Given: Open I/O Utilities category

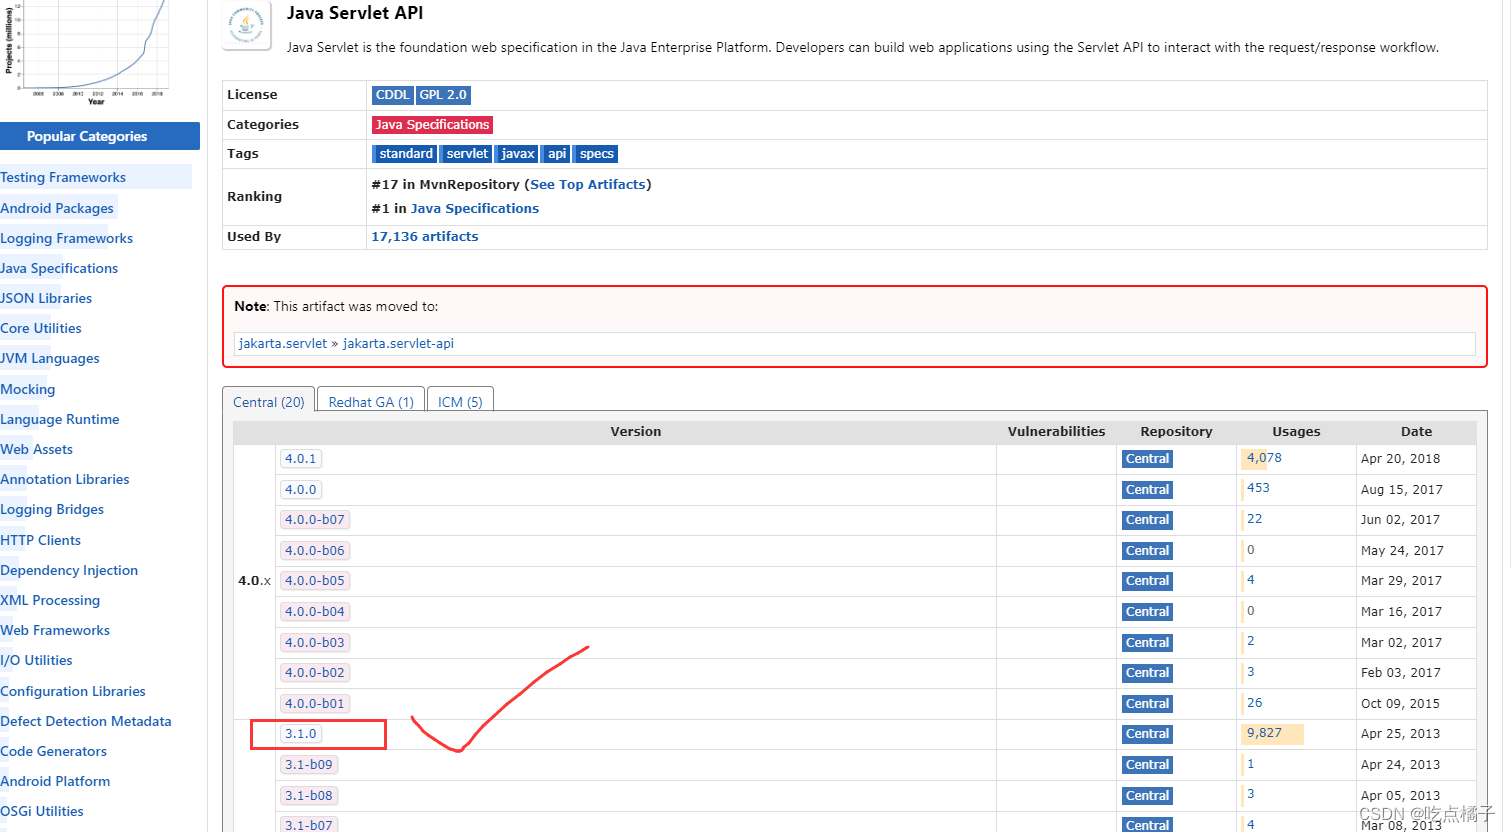Looking at the screenshot, I should [x=36, y=660].
